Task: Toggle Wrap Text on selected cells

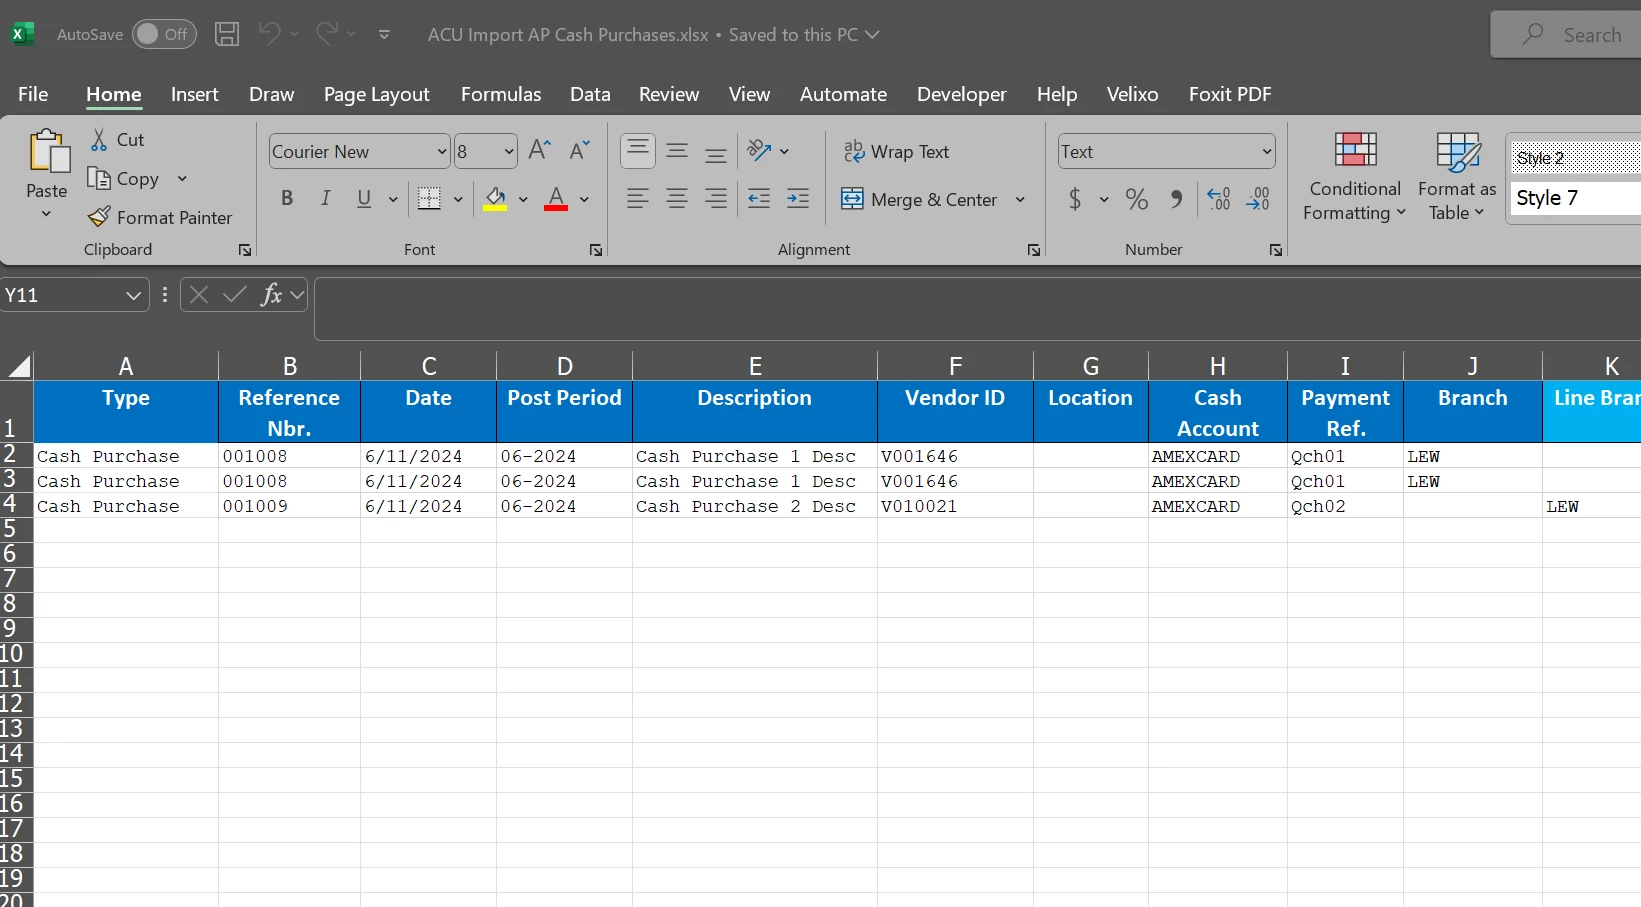Action: click(x=896, y=151)
